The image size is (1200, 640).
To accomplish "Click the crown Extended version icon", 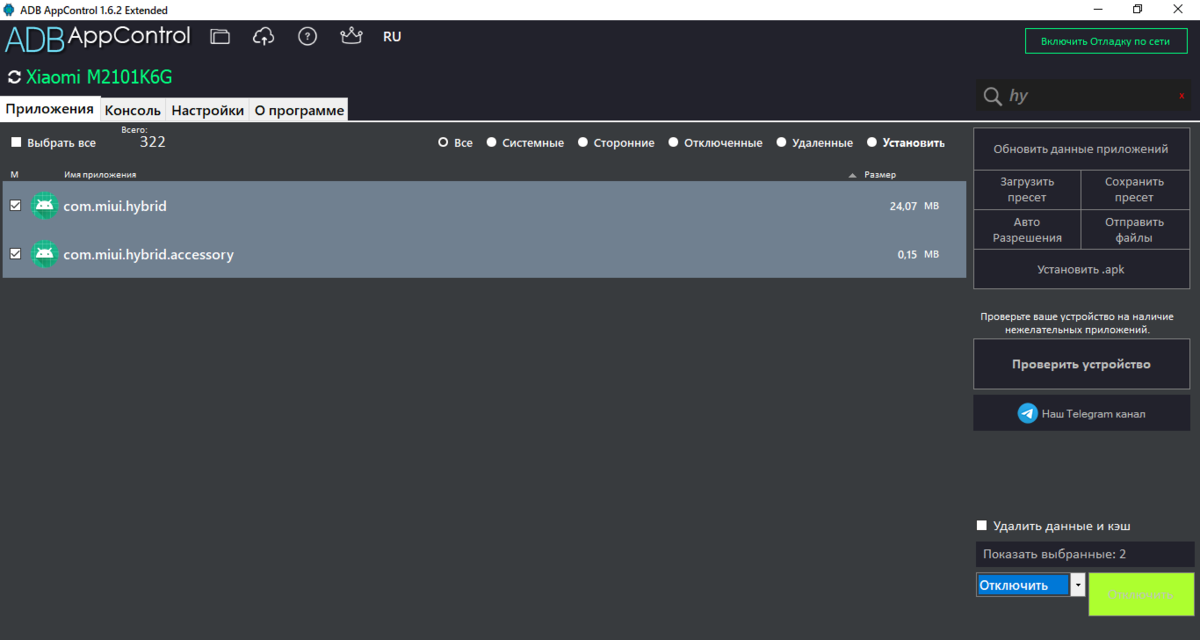I will (351, 36).
